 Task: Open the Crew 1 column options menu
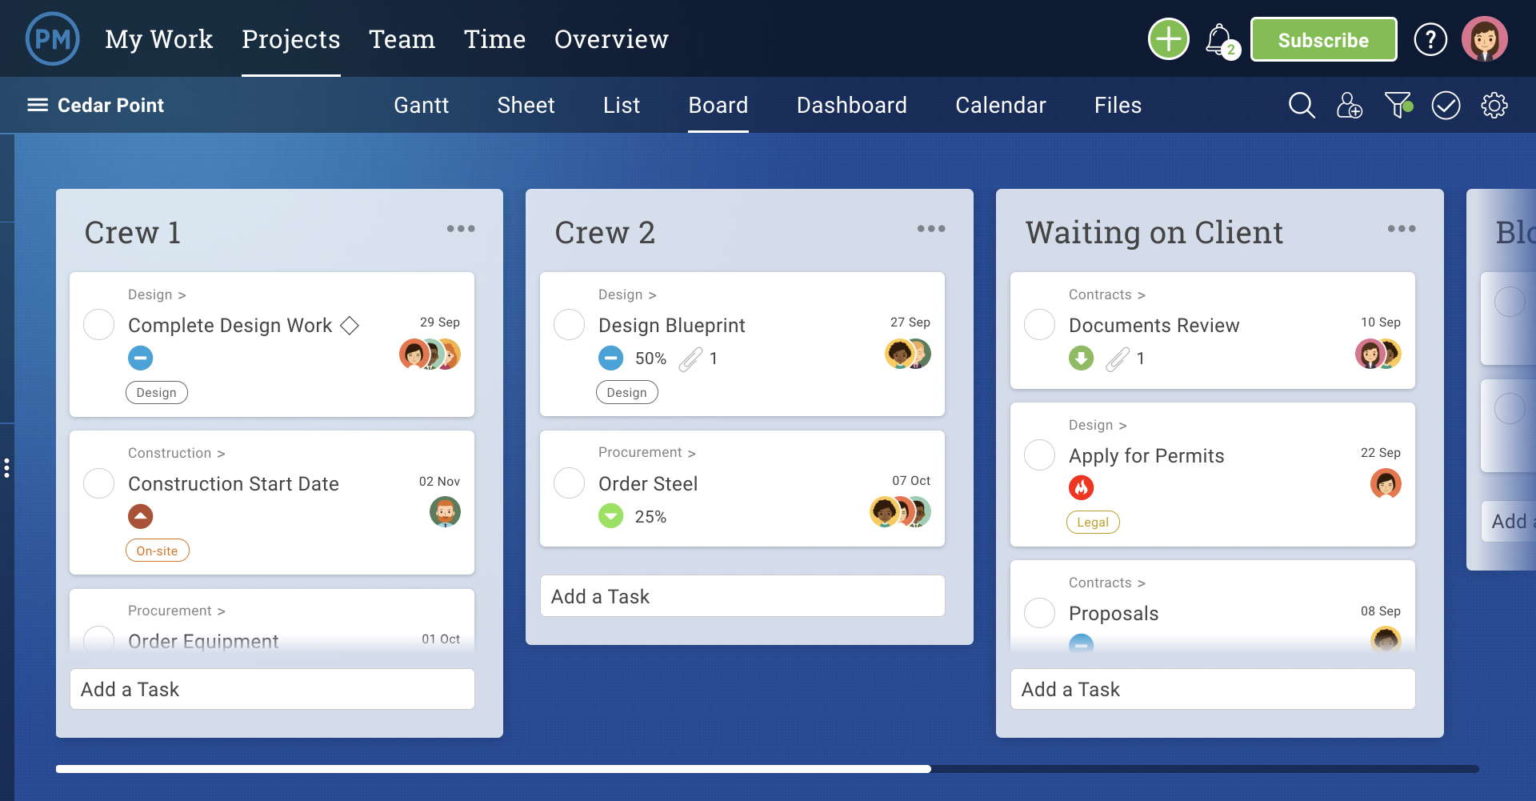tap(461, 228)
